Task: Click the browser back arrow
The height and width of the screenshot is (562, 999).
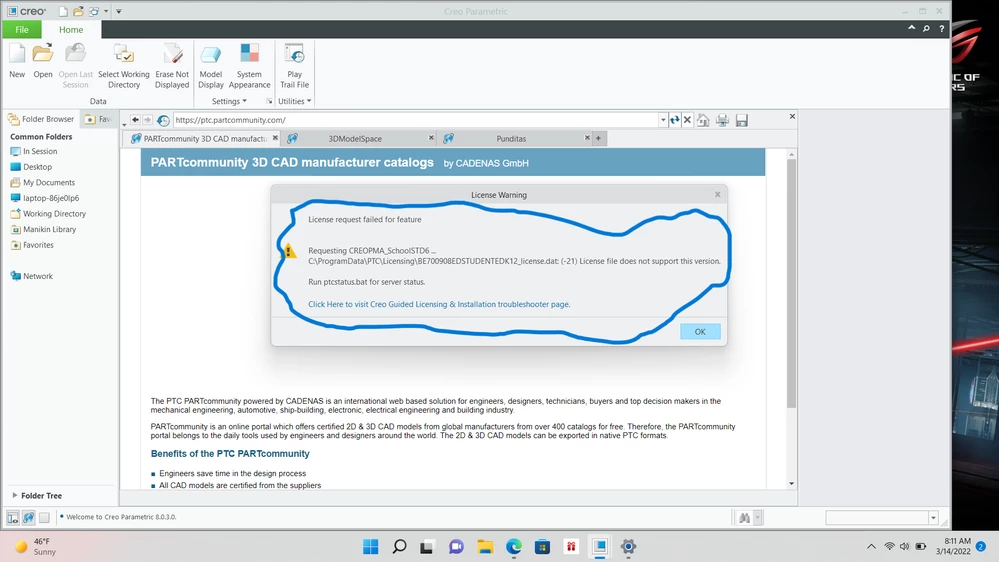Action: tap(135, 120)
